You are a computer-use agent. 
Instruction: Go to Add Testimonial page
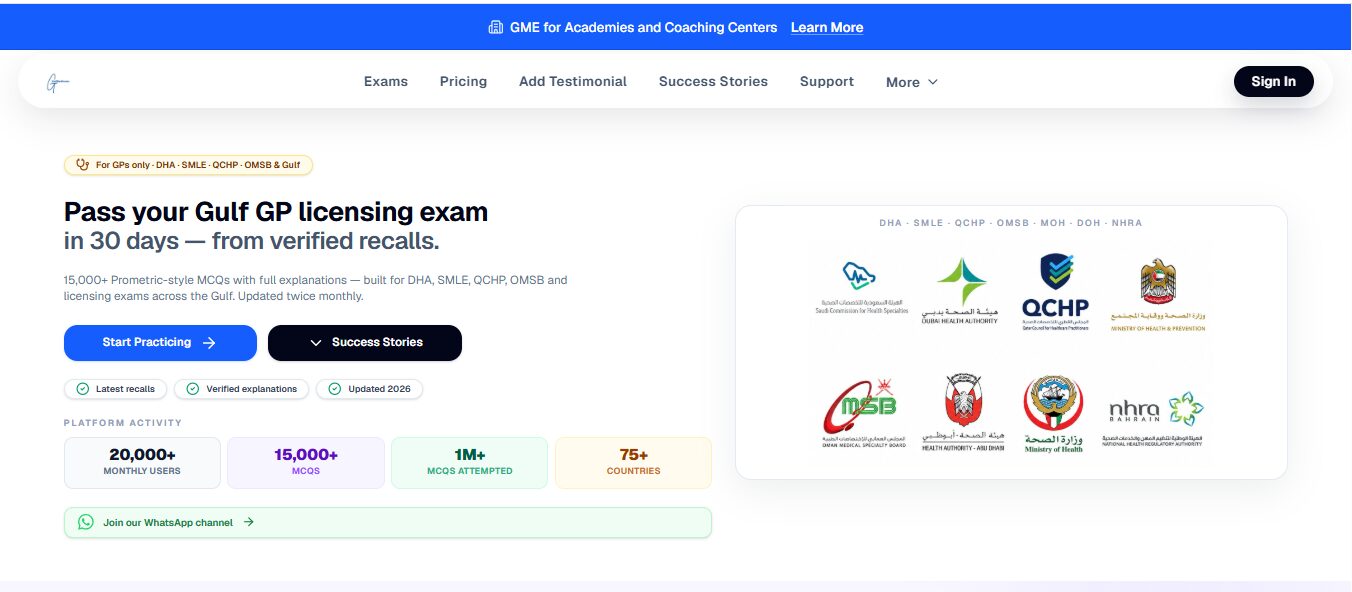click(x=573, y=82)
